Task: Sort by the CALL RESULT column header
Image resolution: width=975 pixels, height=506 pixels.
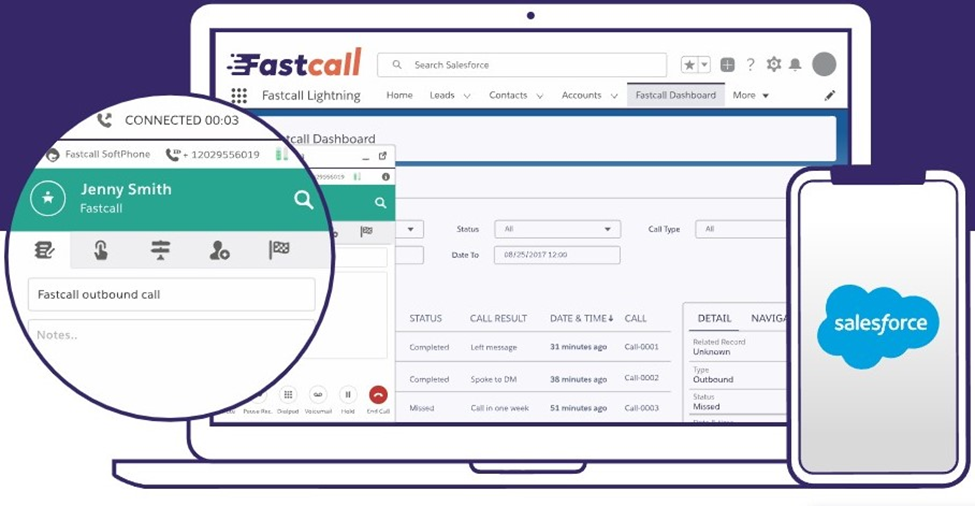Action: click(498, 318)
